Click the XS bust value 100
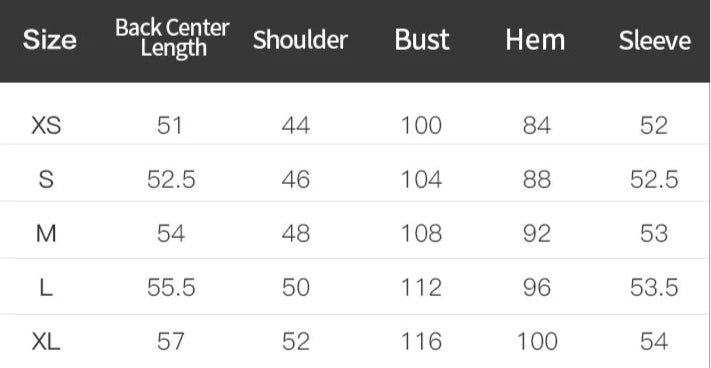The width and height of the screenshot is (711, 368). [x=421, y=125]
